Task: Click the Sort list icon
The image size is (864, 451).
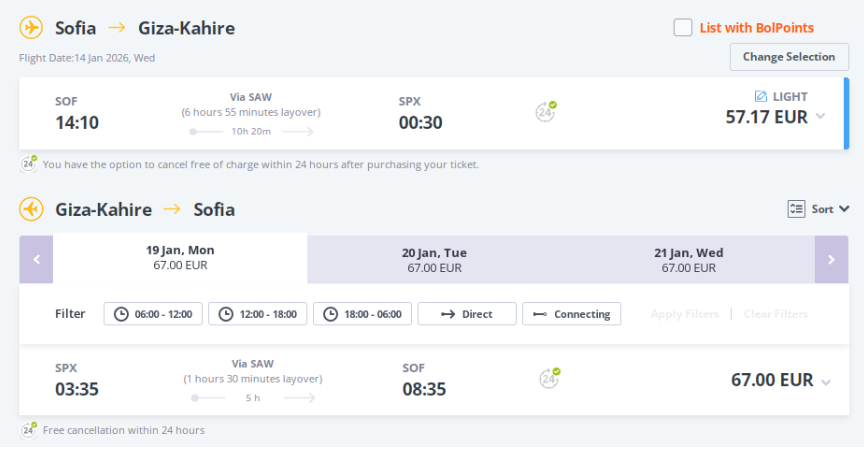Action: coord(796,209)
